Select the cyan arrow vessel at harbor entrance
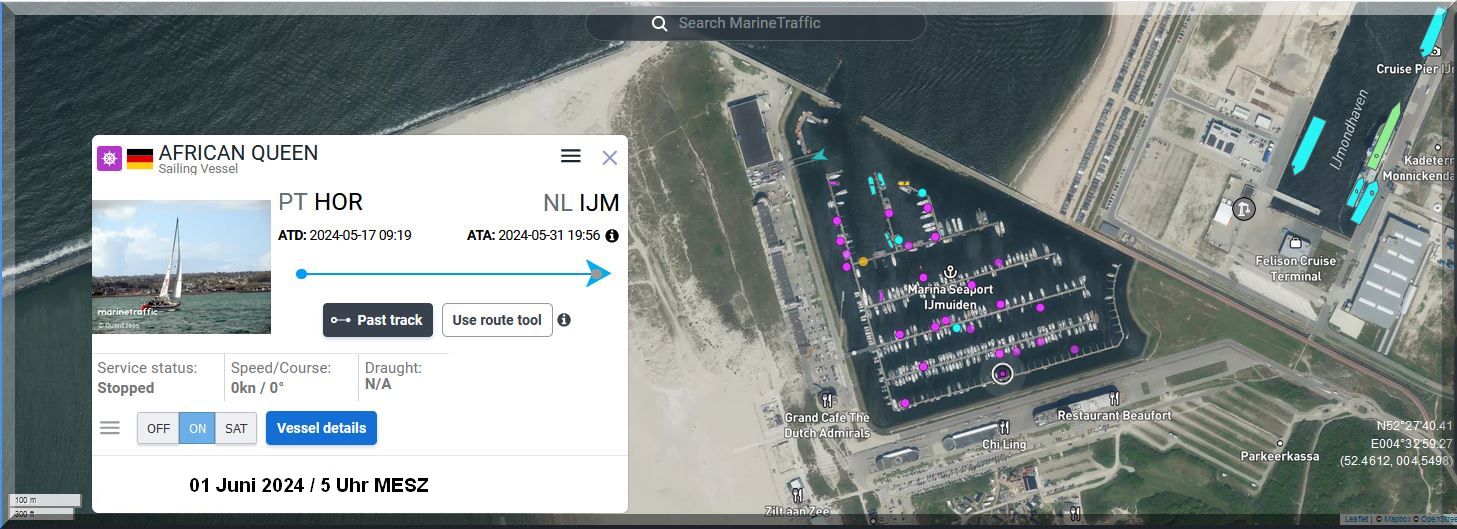 tap(819, 155)
